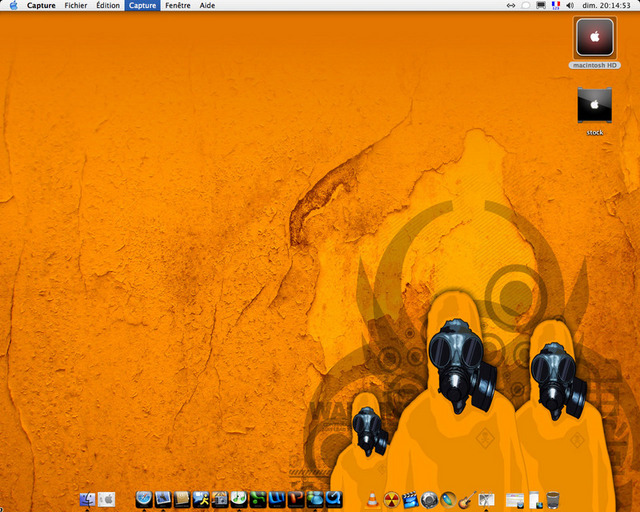Open the orange PowerPoint dock icon
This screenshot has width=640, height=512.
pos(296,499)
